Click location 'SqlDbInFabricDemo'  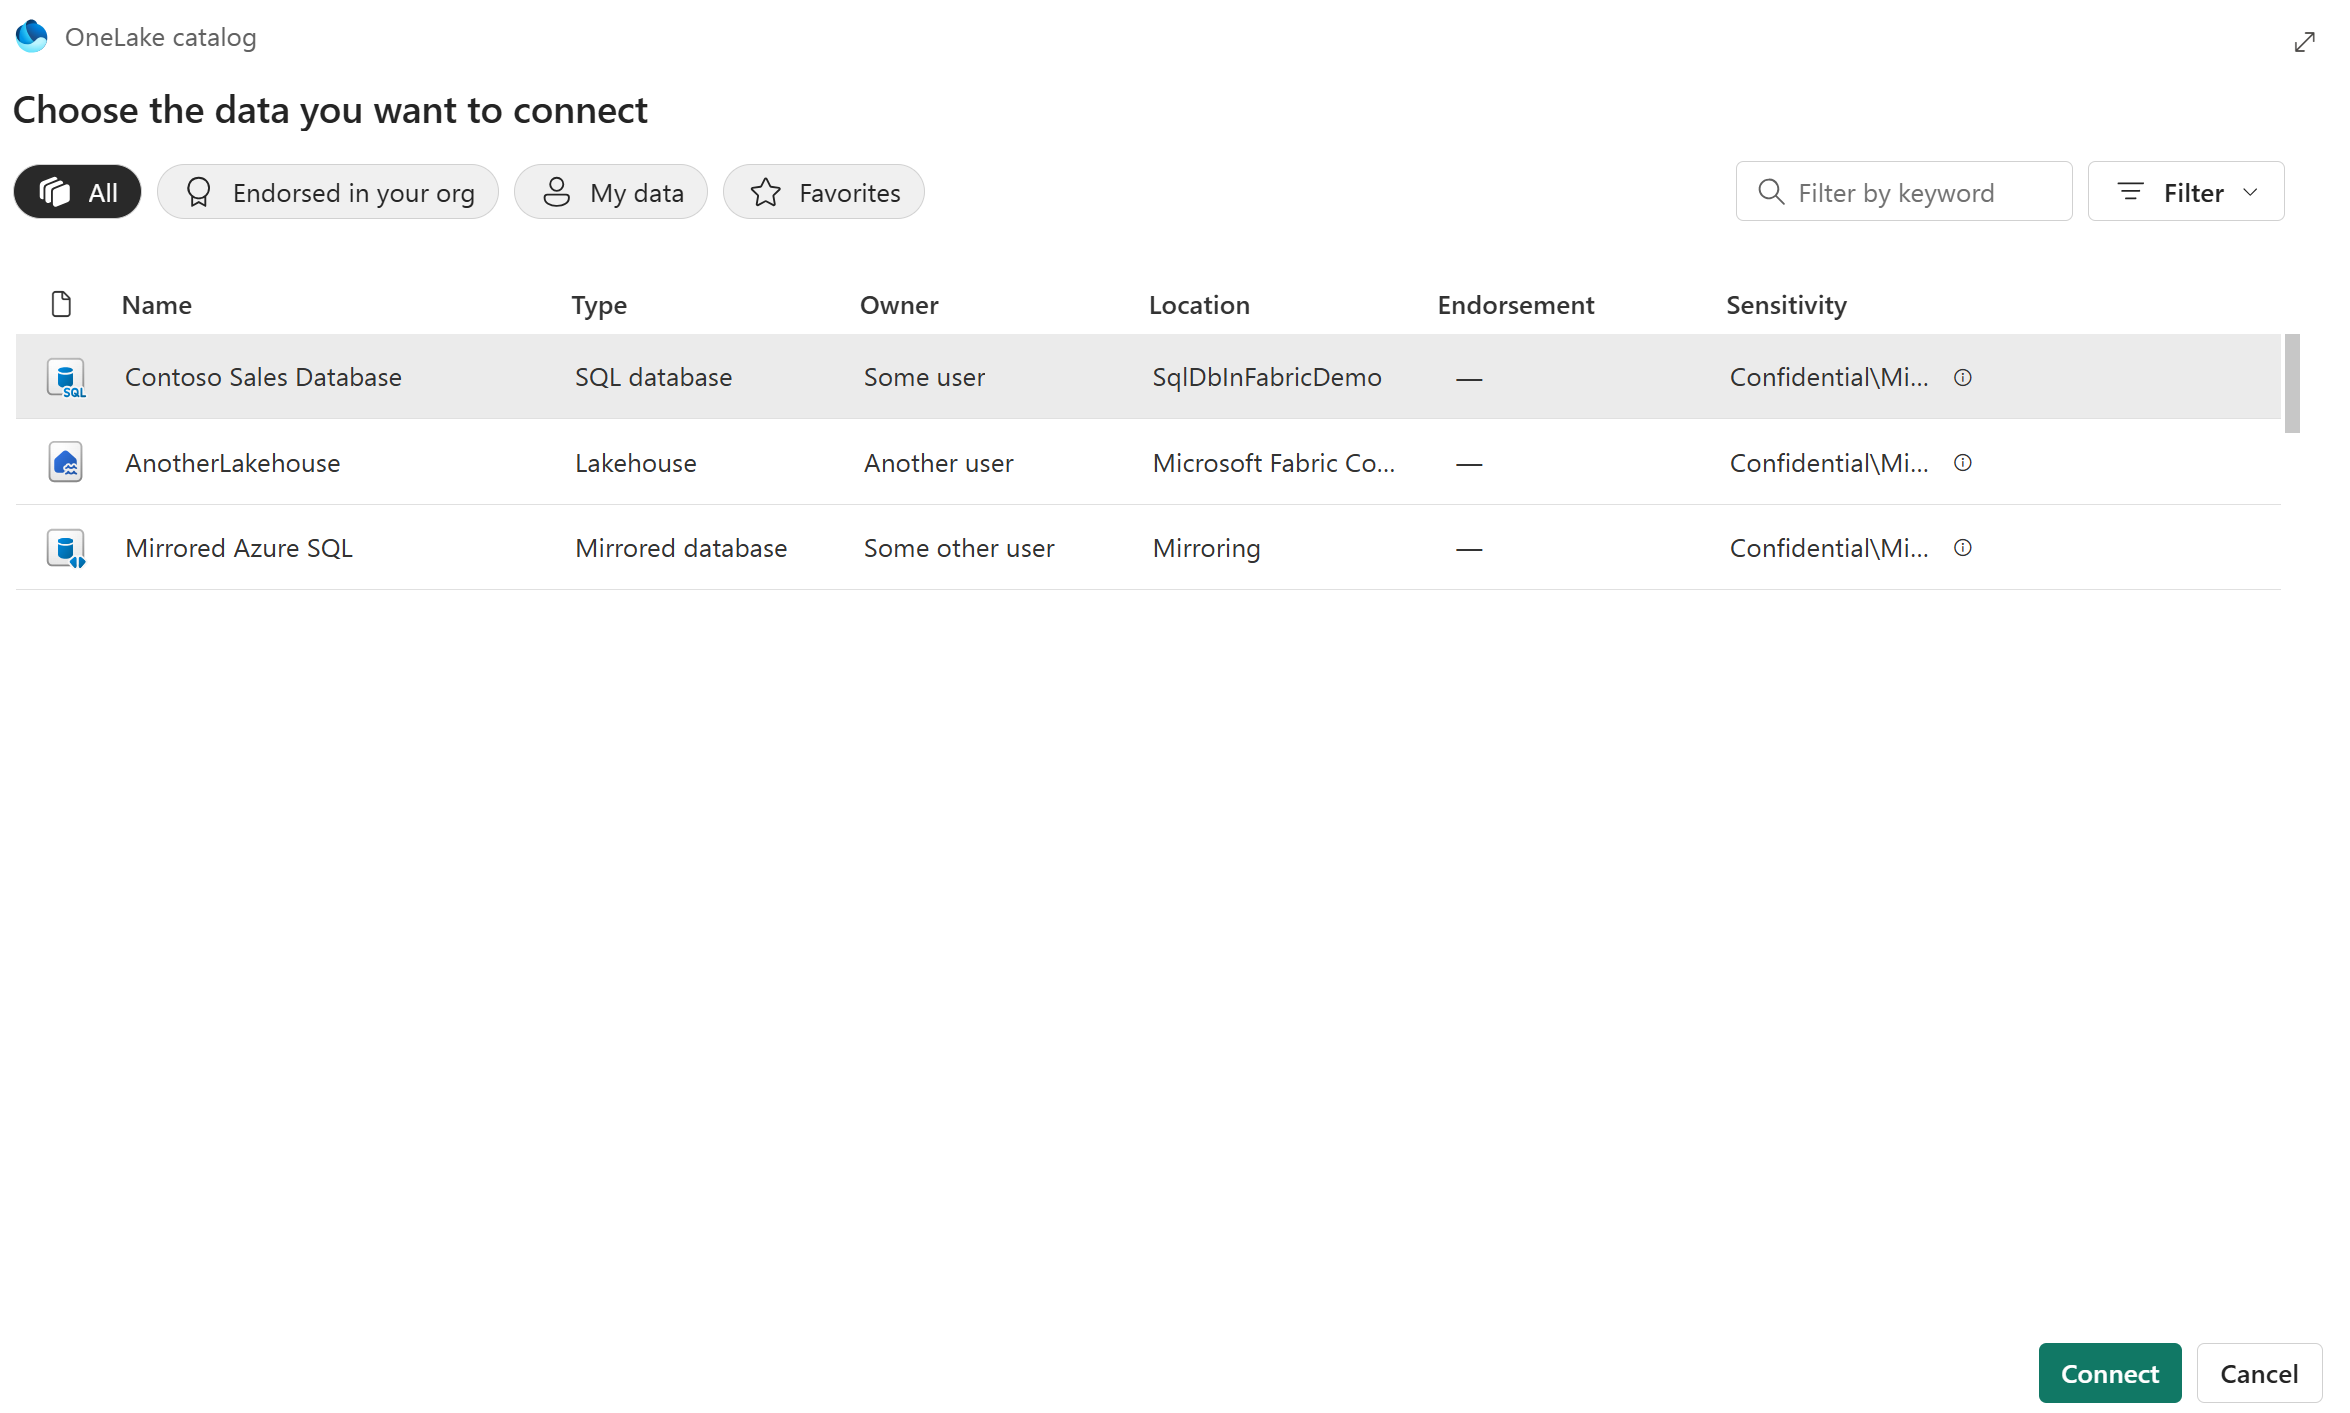tap(1267, 377)
